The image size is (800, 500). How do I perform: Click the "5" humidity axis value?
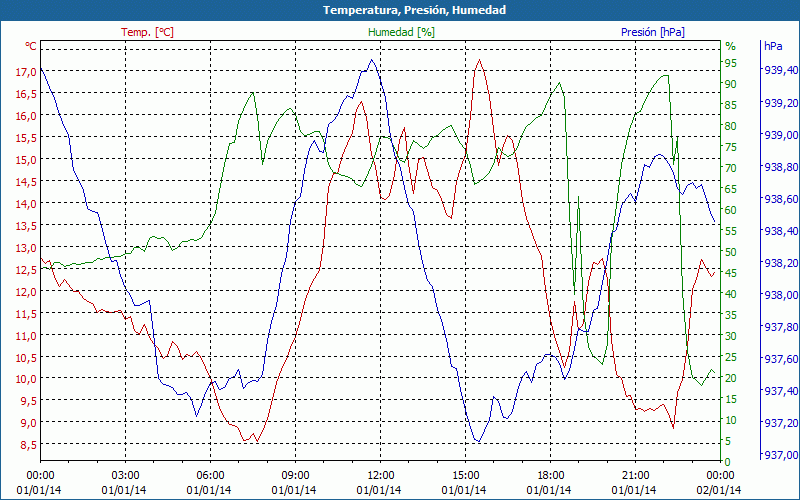coord(728,441)
